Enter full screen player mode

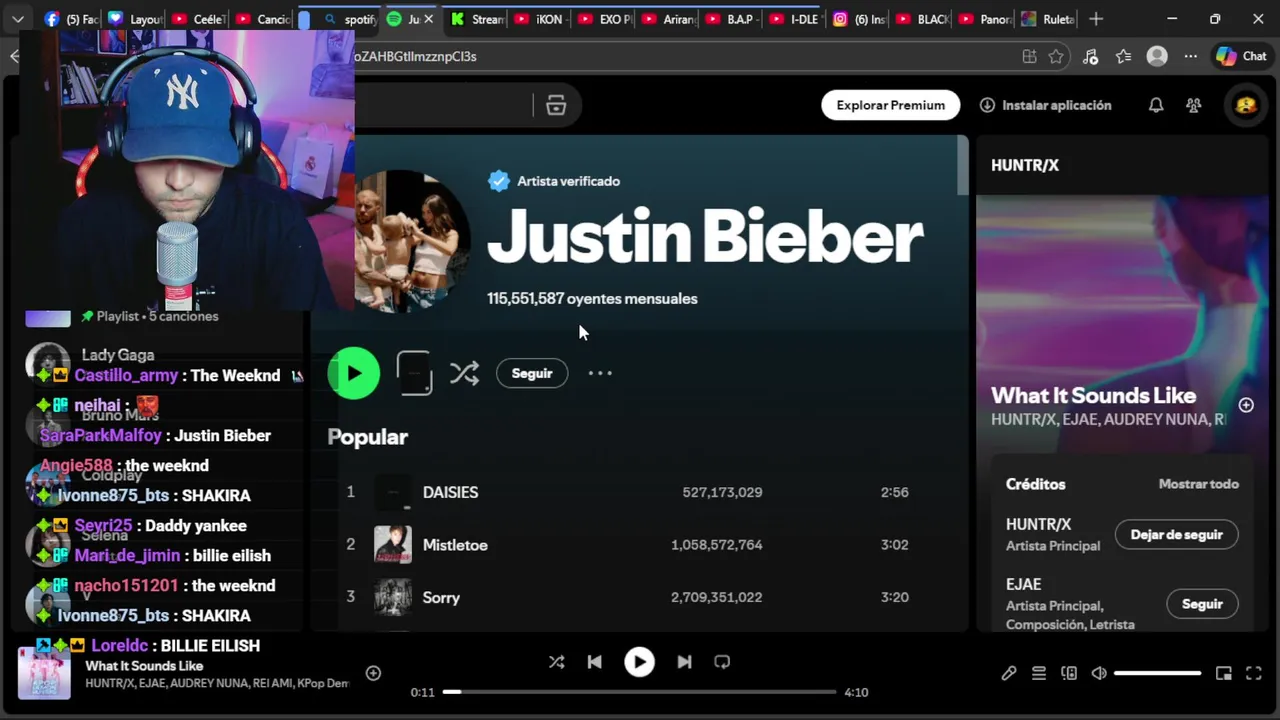pos(1254,674)
